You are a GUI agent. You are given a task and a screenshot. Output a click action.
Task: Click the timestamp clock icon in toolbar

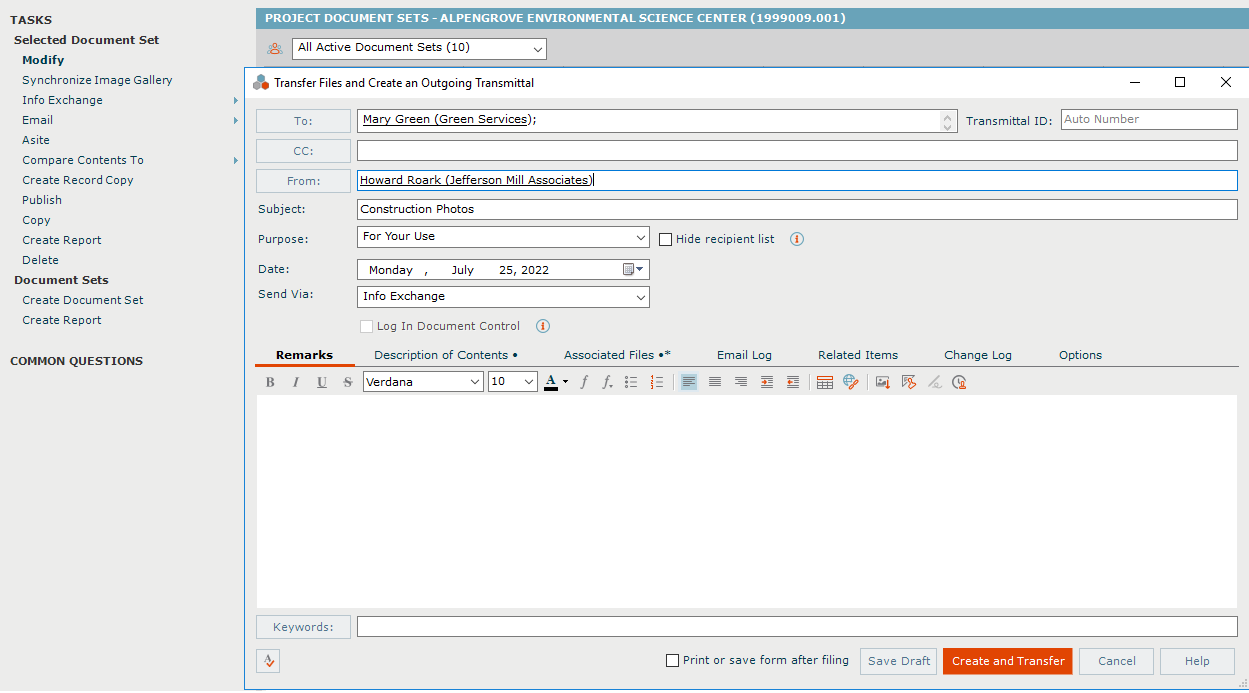coord(960,382)
